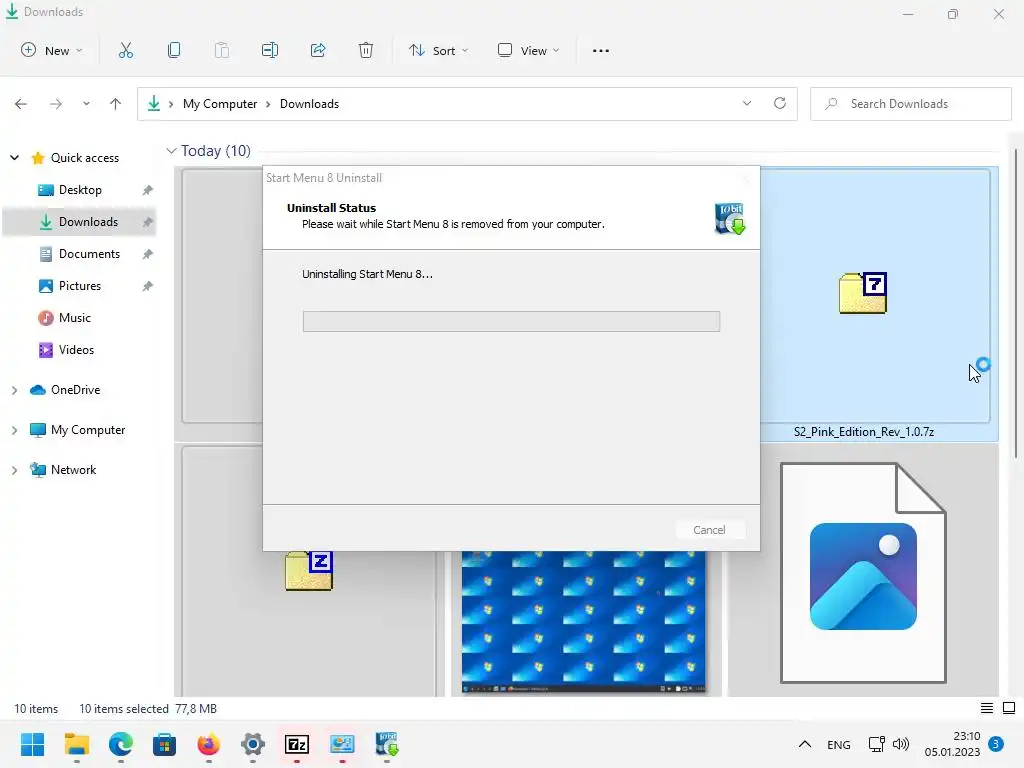
Task: Select Desktop in Quick access
Action: pos(80,190)
